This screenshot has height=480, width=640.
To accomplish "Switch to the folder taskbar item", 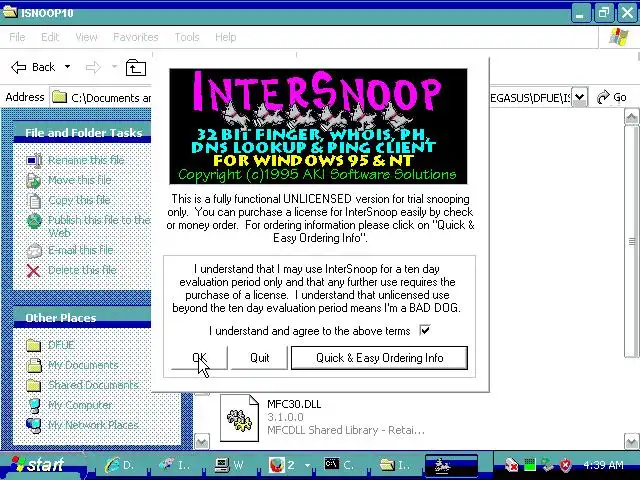I will coord(396,465).
